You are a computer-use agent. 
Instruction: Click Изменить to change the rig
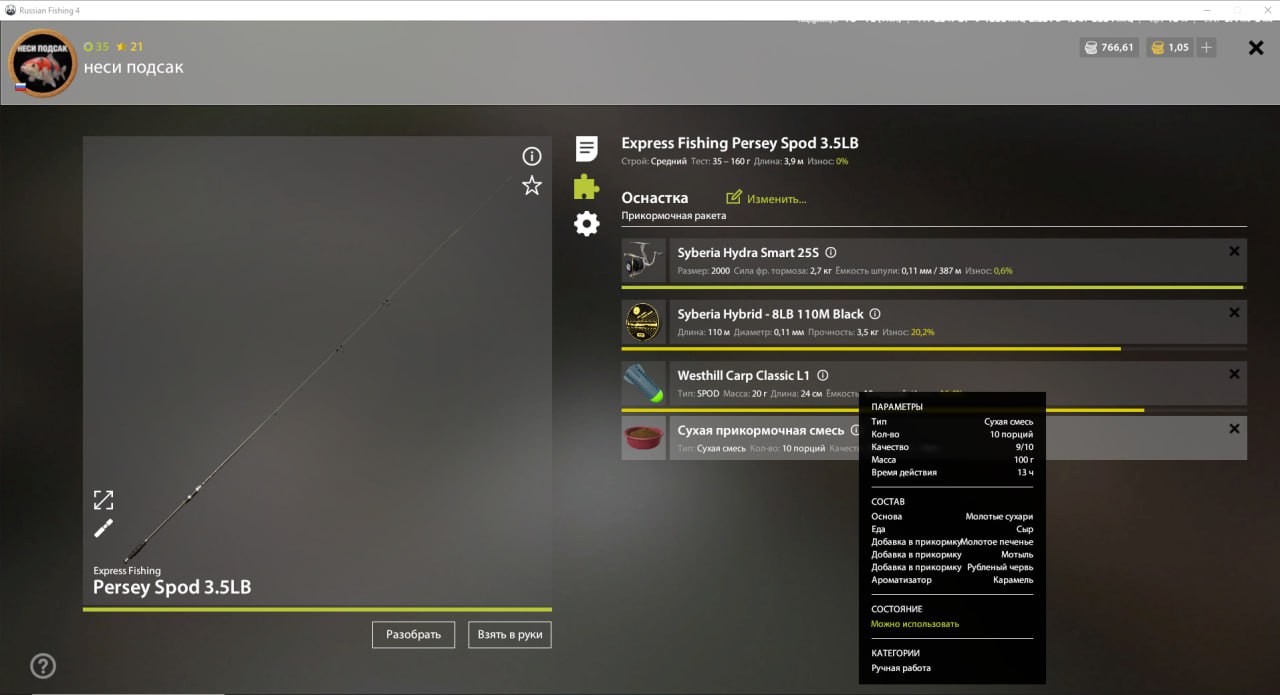click(x=766, y=198)
